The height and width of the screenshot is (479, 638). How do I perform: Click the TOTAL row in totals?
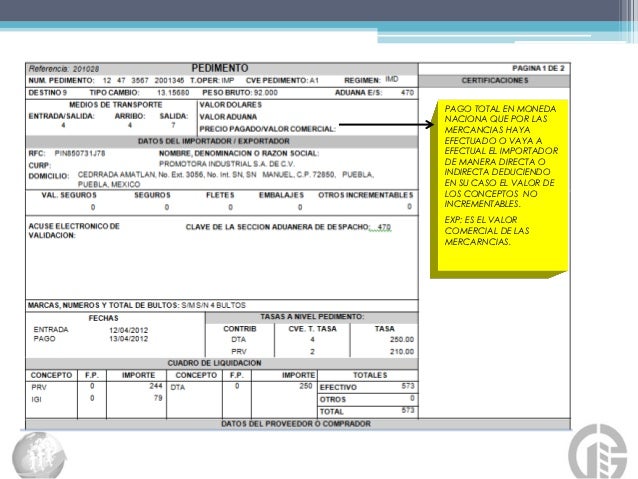(367, 411)
